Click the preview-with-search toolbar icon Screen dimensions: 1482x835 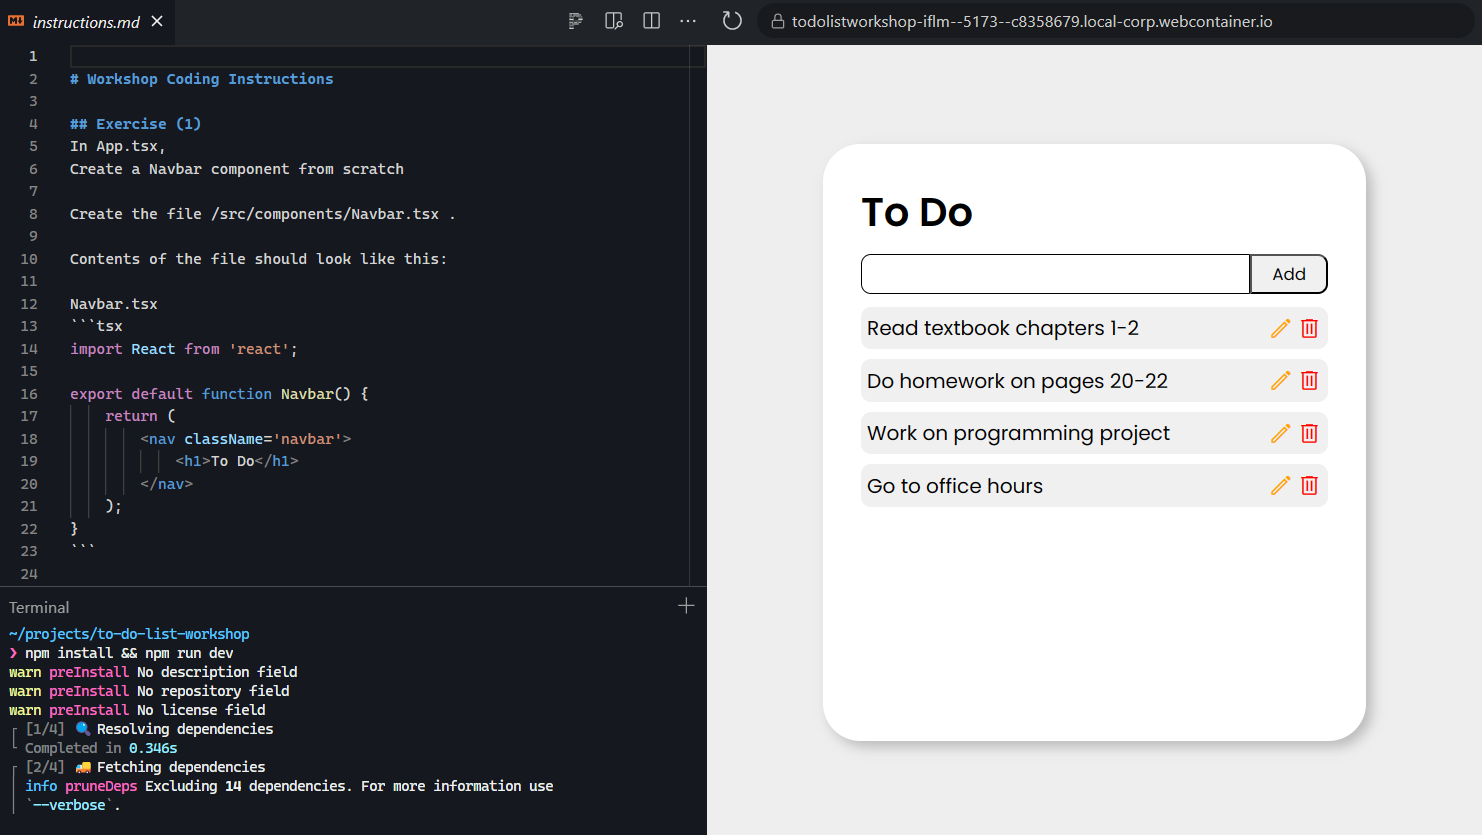(613, 20)
